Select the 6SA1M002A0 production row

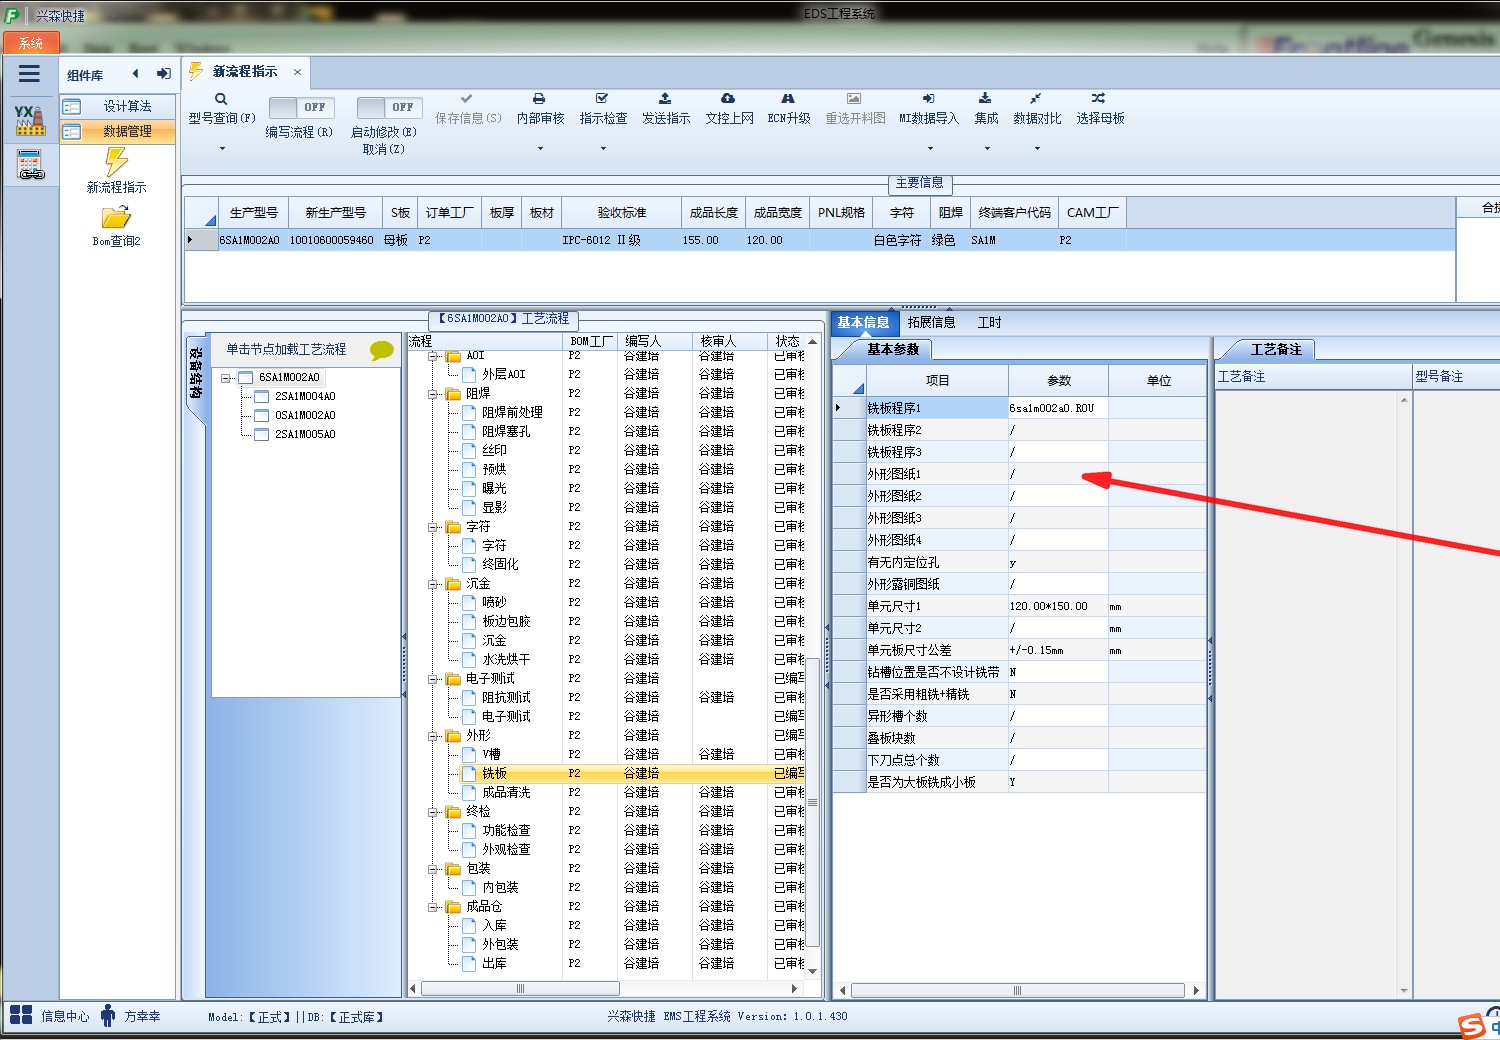click(818, 240)
